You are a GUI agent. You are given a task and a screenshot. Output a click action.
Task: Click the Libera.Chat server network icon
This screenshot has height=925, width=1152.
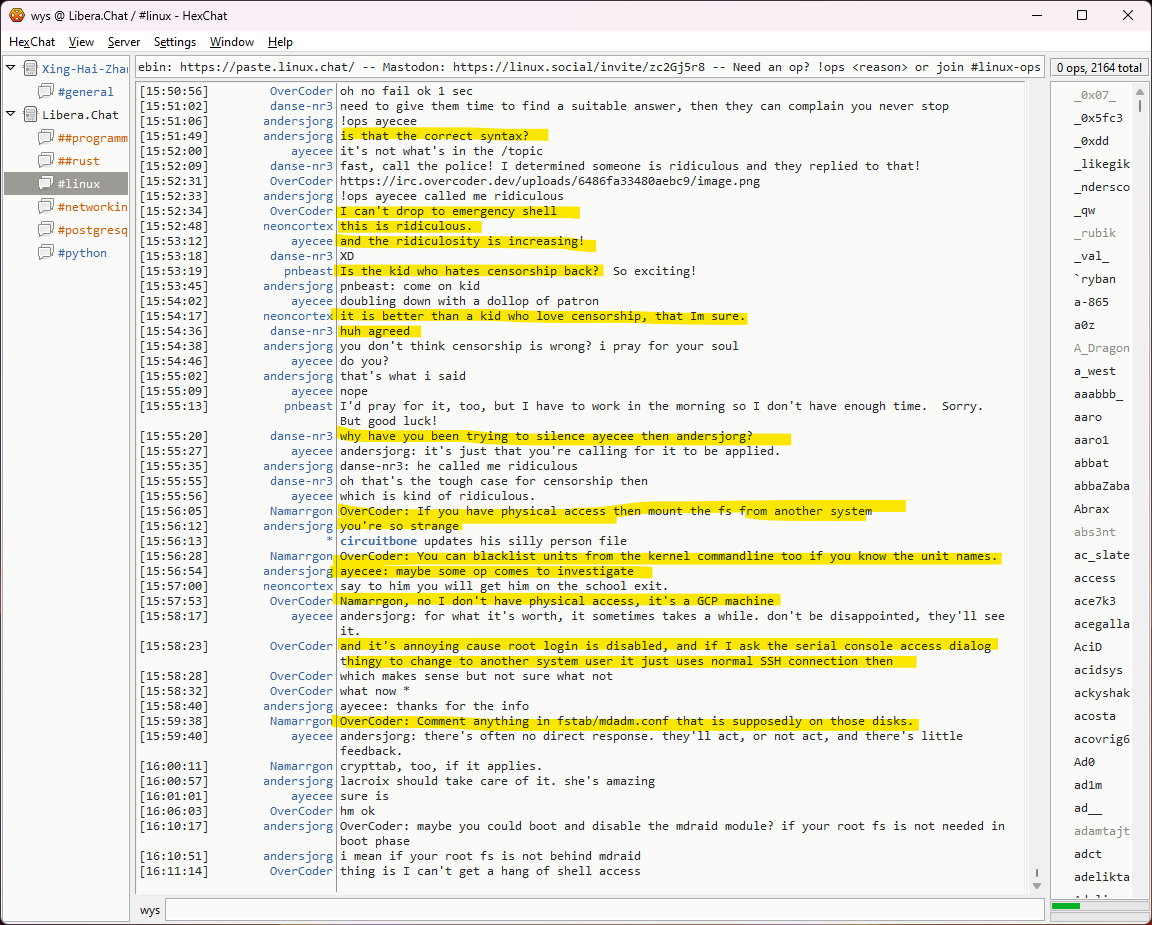point(30,115)
